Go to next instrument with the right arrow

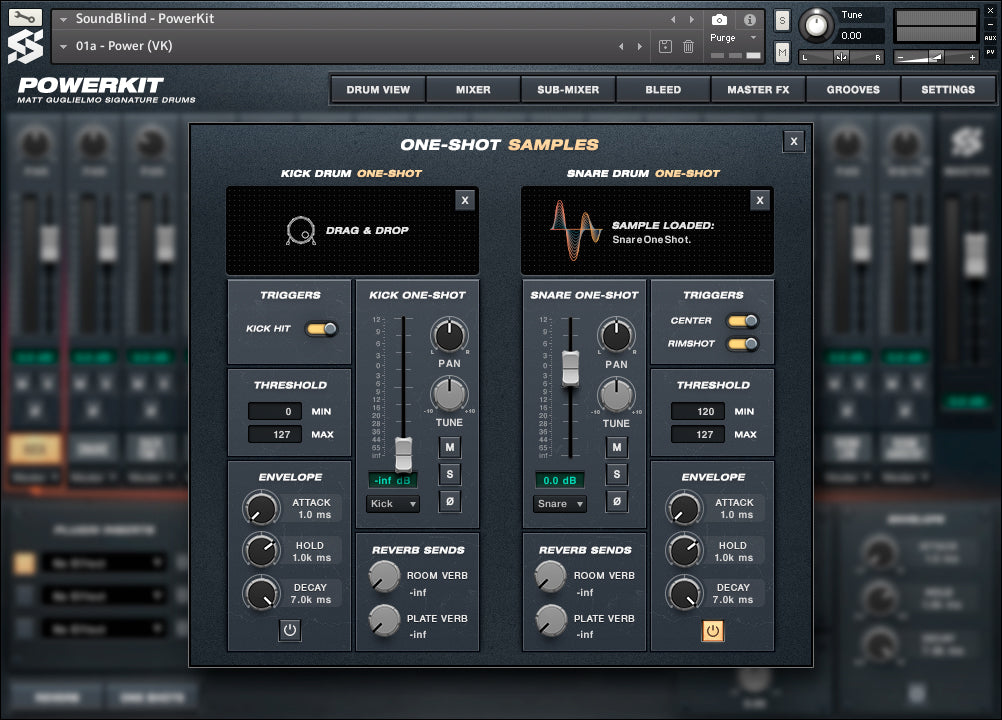691,20
